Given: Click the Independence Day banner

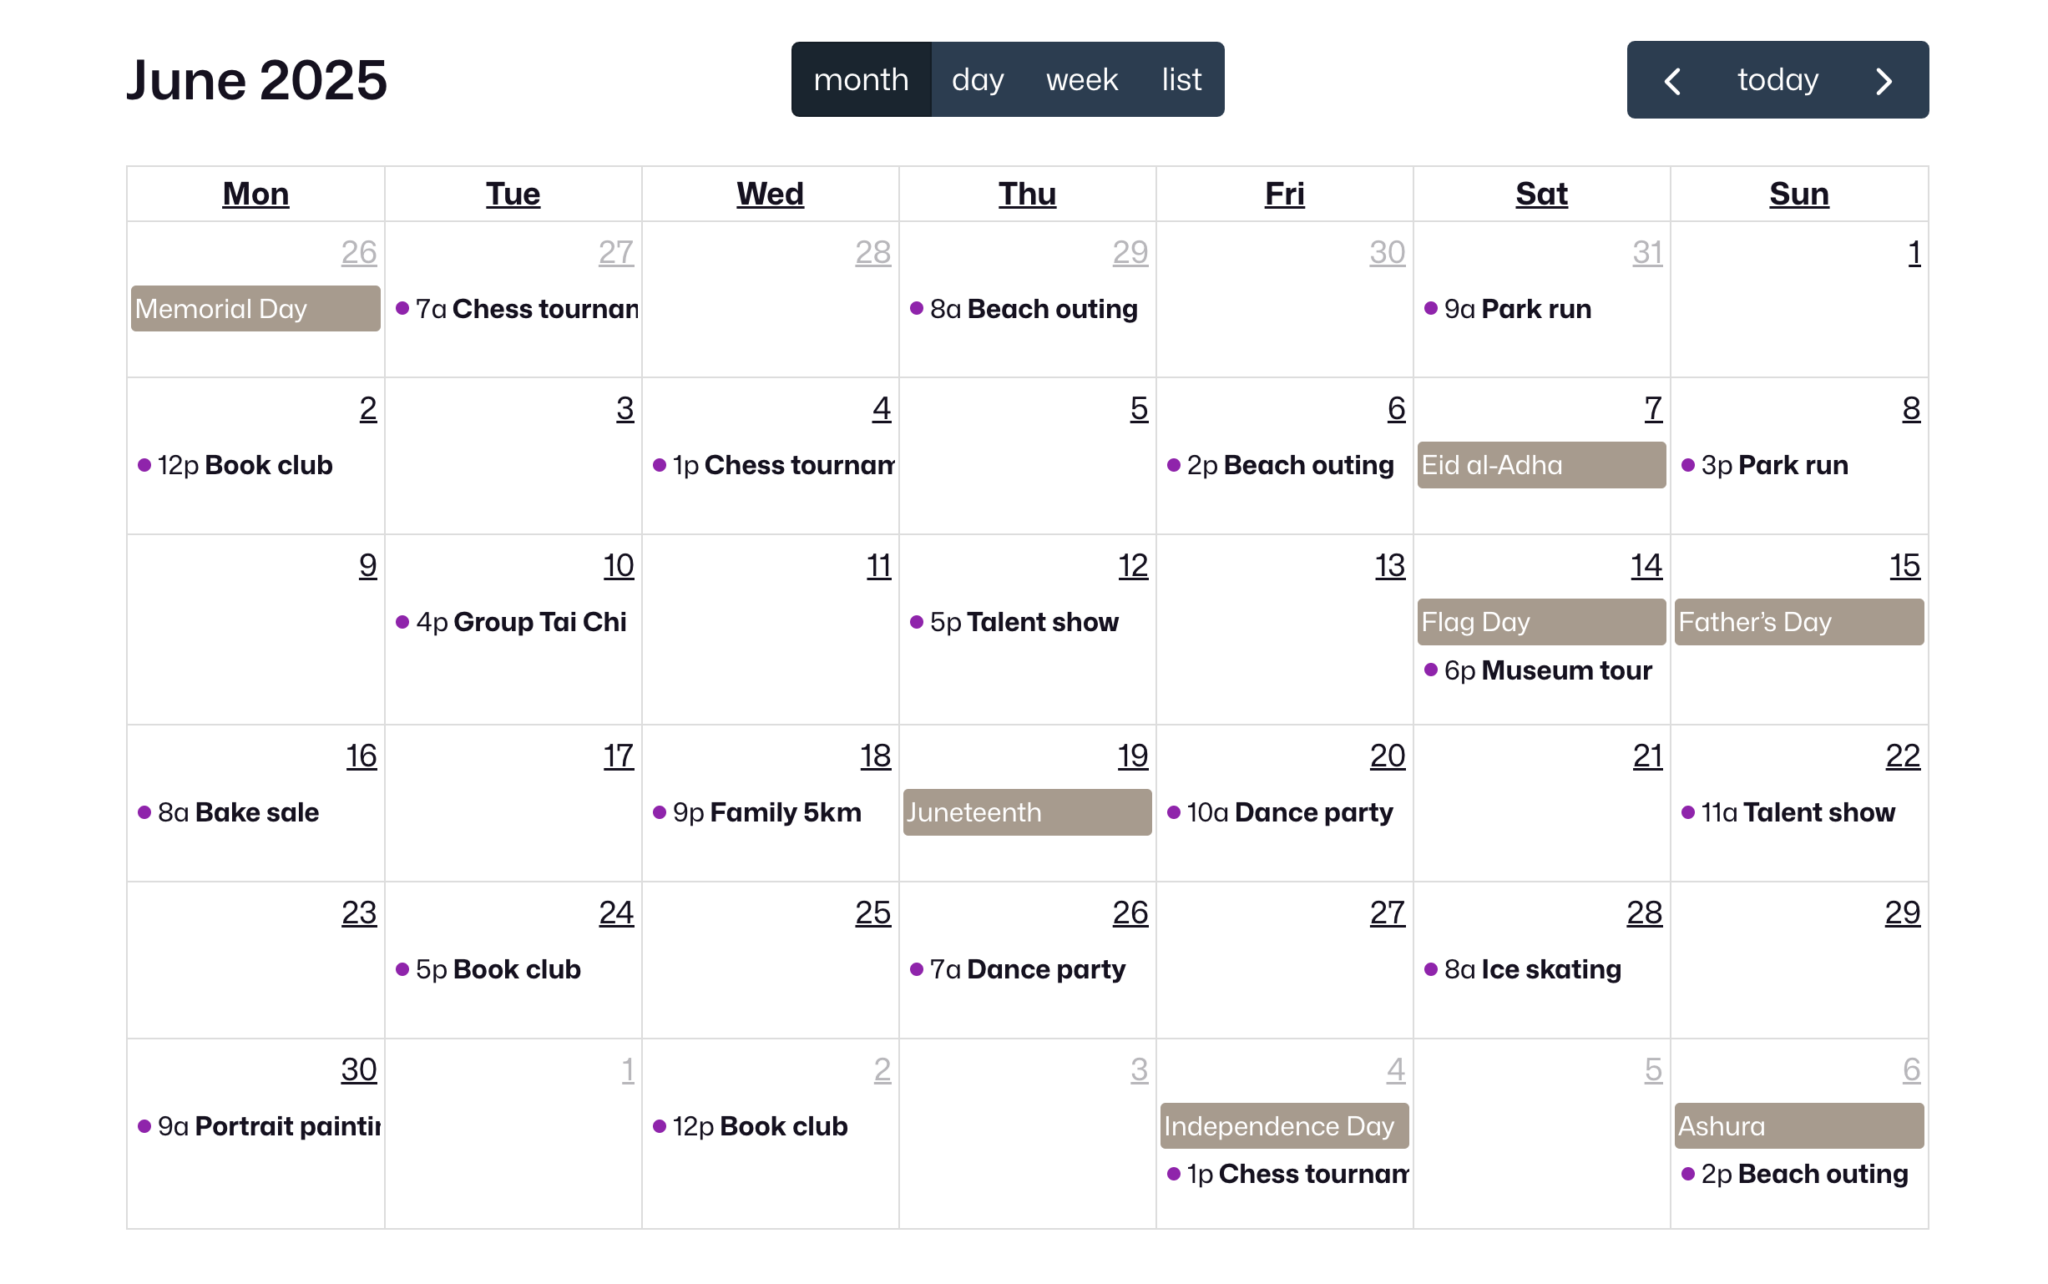Looking at the screenshot, I should tap(1284, 1126).
